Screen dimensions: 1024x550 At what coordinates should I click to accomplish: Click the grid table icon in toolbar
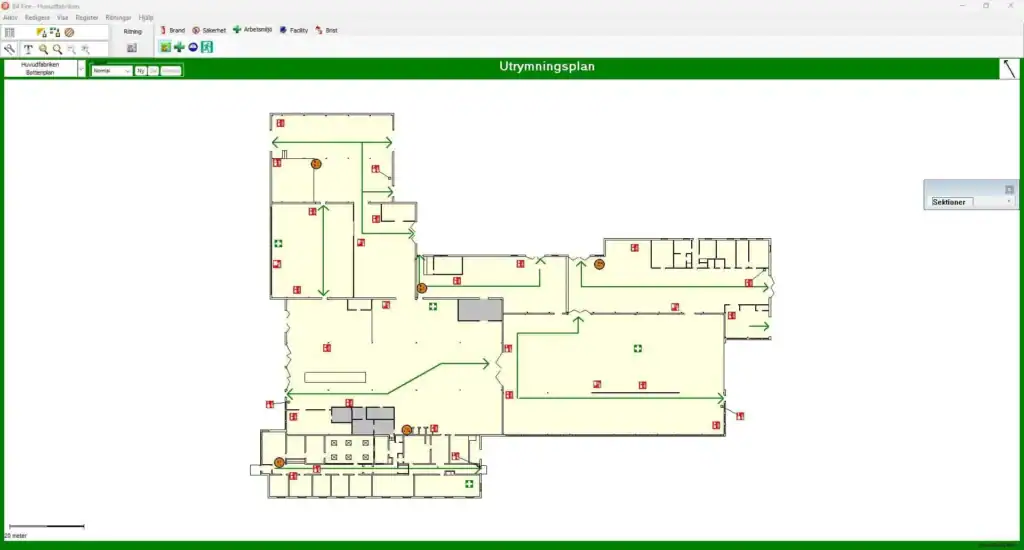click(x=9, y=32)
